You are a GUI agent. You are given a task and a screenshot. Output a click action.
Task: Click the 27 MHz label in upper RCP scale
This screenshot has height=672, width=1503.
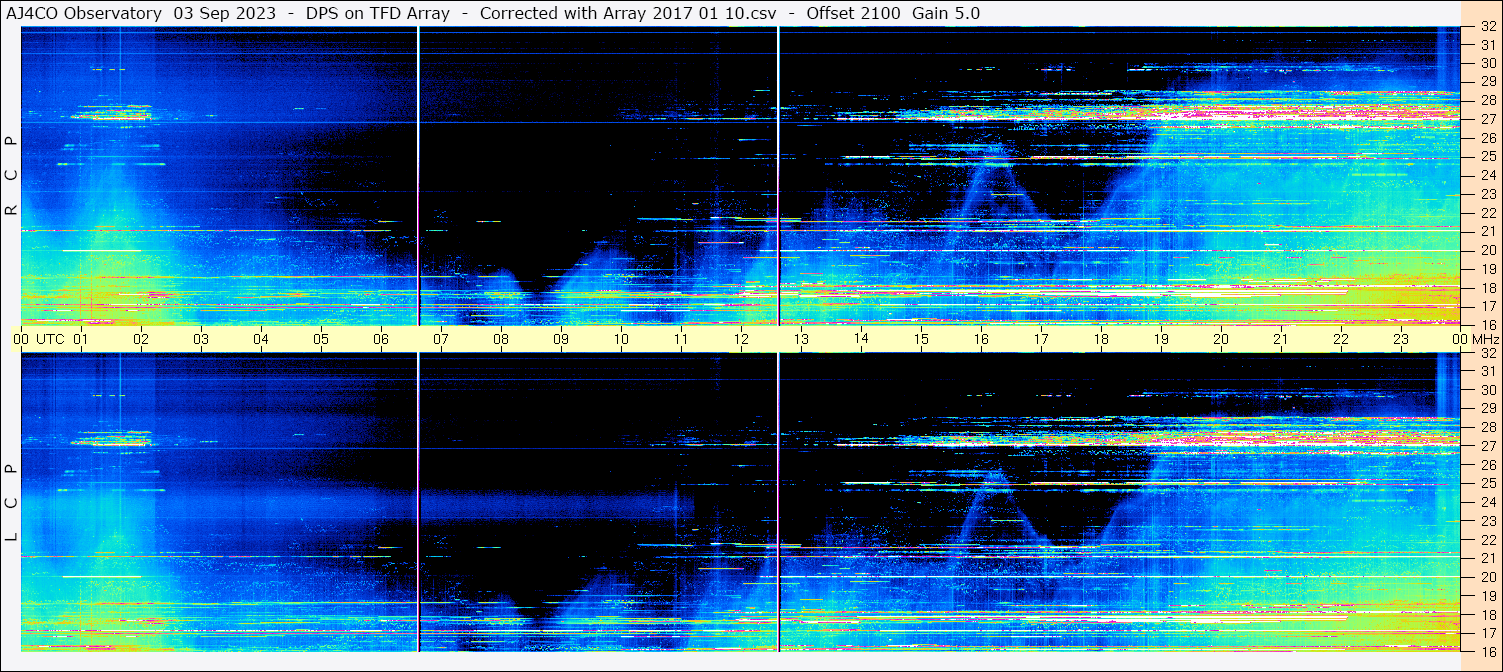pyautogui.click(x=1487, y=119)
